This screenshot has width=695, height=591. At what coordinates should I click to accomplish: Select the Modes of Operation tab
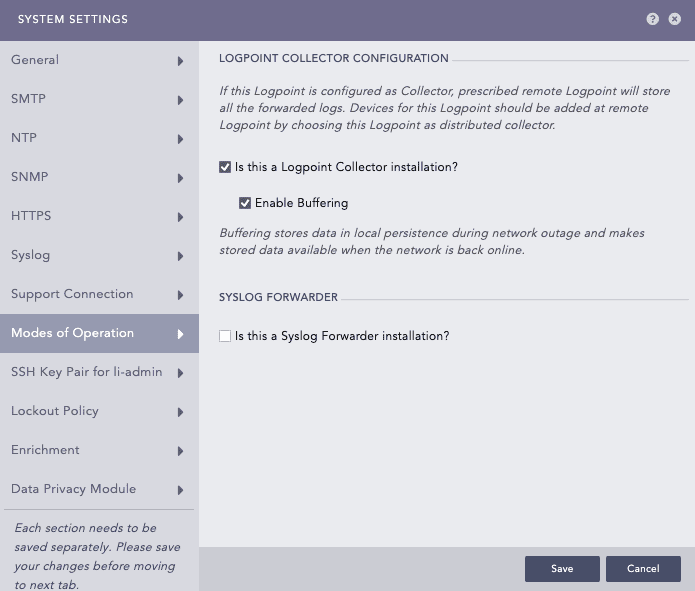(x=72, y=333)
